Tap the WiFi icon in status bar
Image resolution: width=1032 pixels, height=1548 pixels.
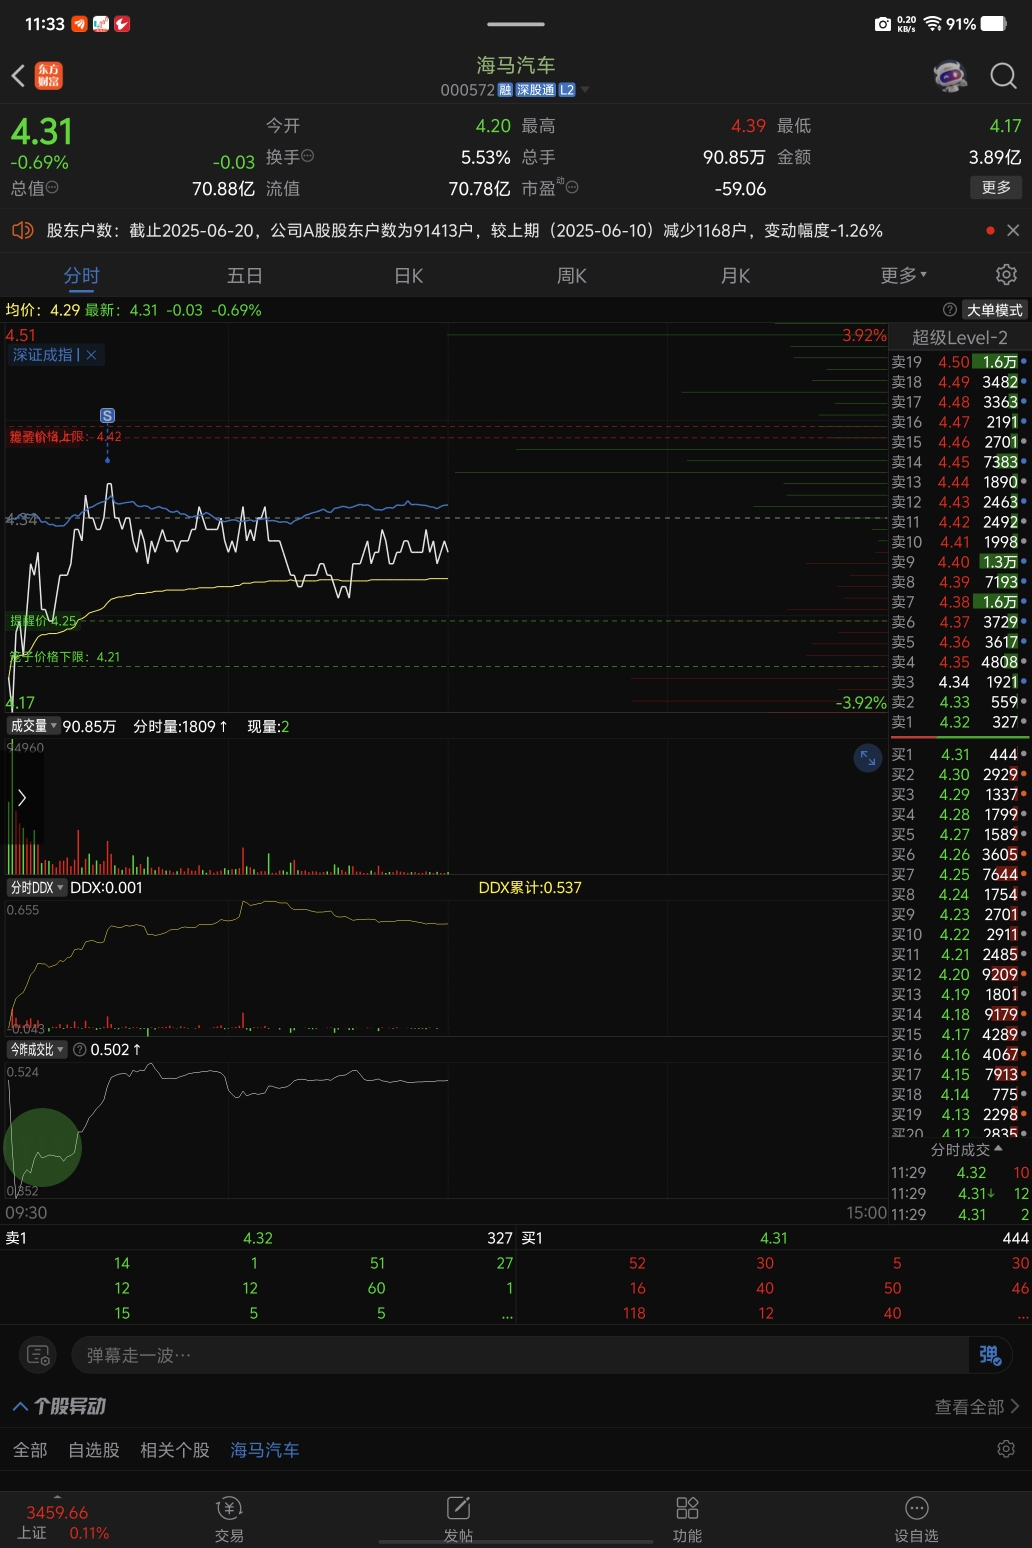[x=933, y=24]
